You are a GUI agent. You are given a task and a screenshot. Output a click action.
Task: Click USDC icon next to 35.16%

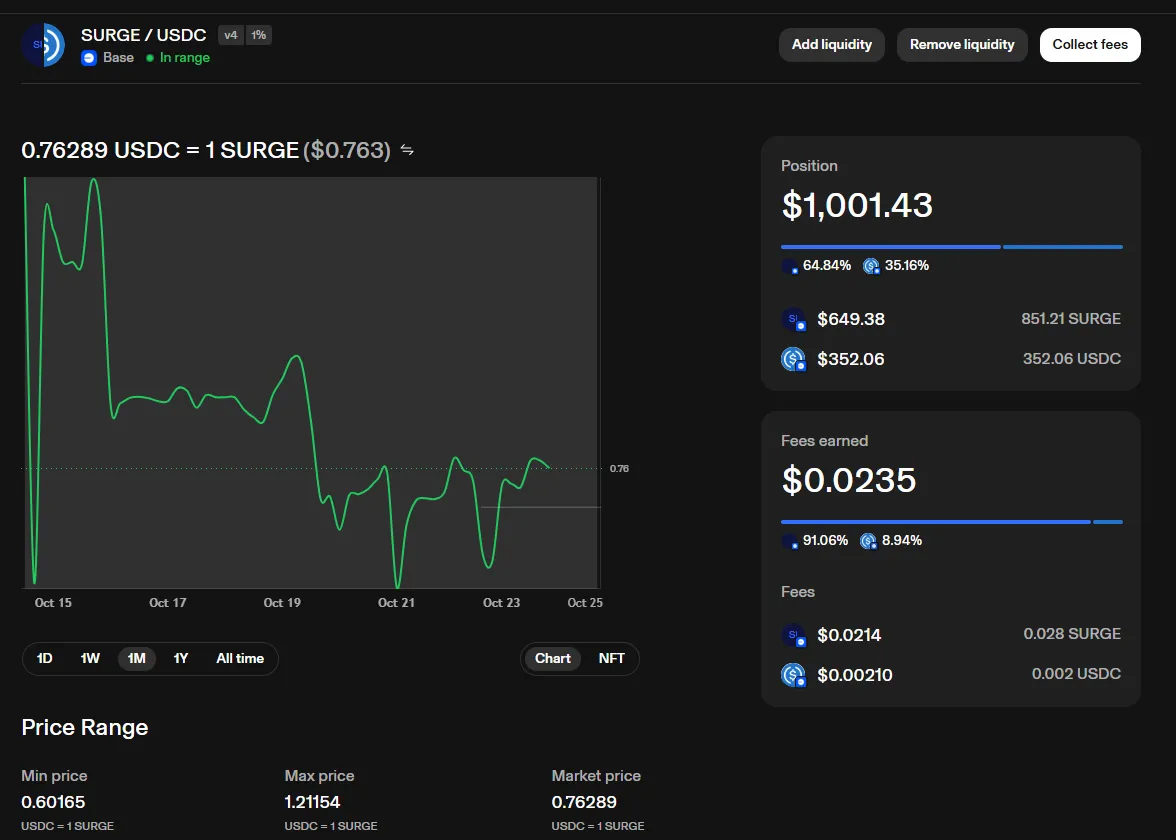(x=871, y=266)
